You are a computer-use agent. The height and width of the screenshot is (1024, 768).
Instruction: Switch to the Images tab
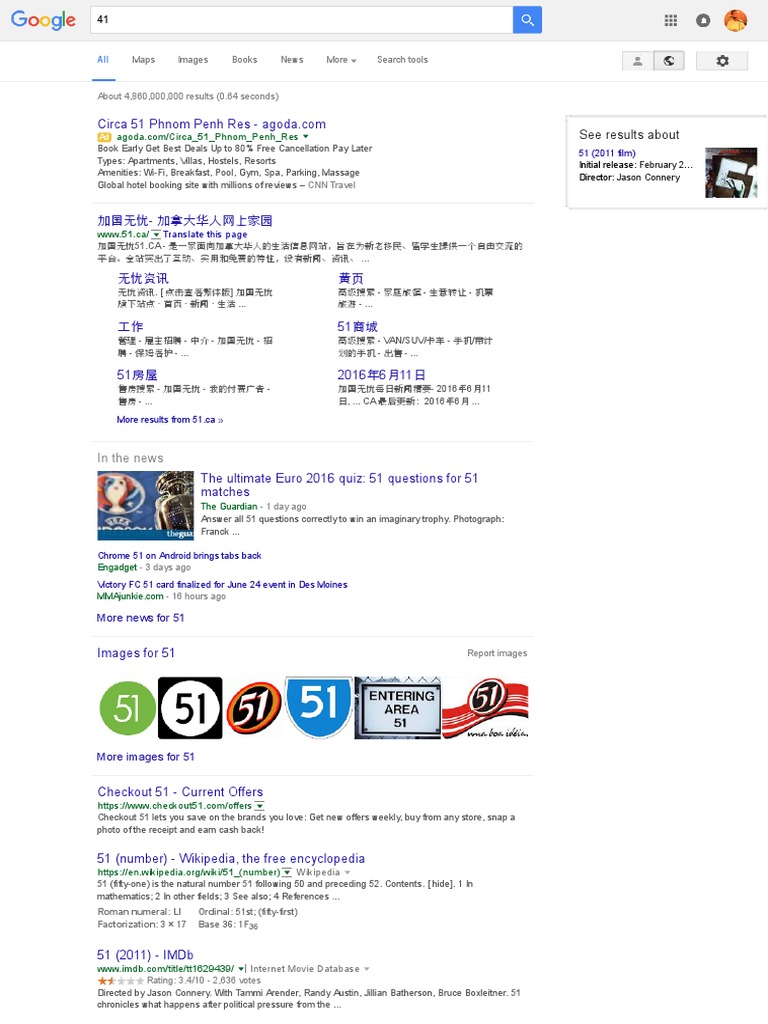[193, 59]
